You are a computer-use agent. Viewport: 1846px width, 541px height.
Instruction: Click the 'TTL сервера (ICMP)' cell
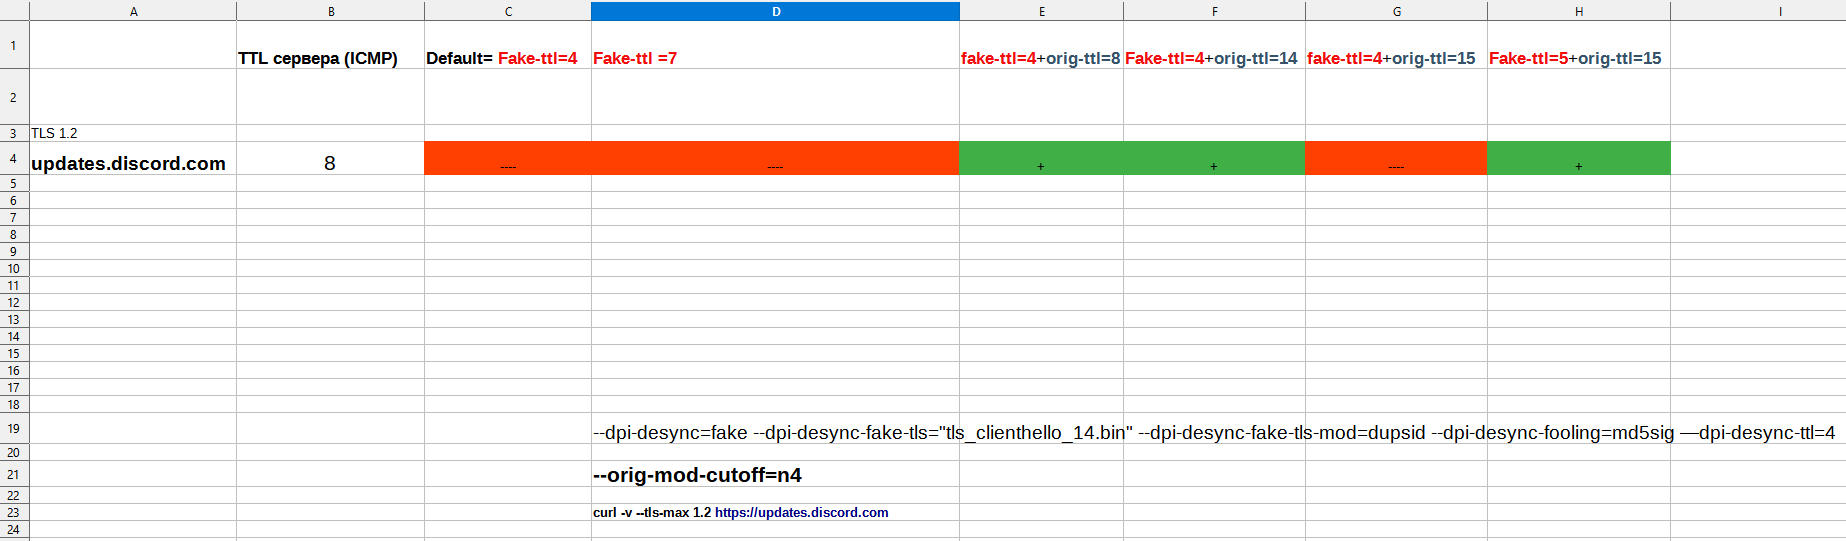[331, 45]
